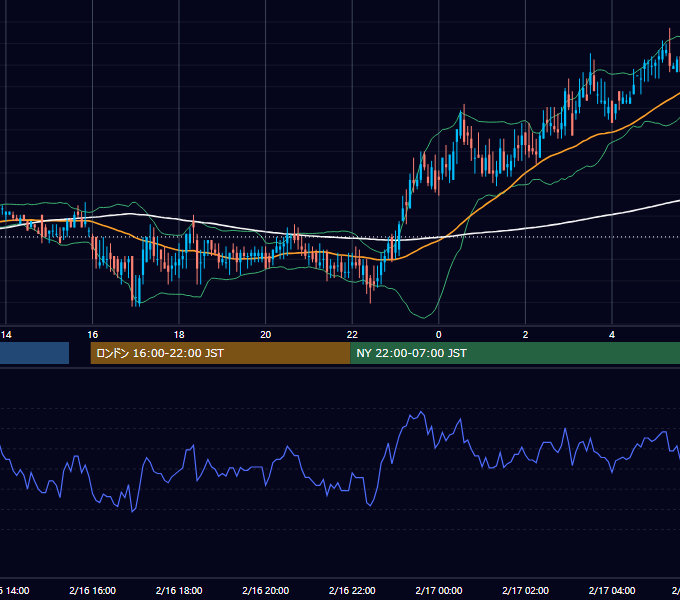The image size is (680, 600).
Task: Click hour label 20 on price chart axis
Action: tap(265, 335)
